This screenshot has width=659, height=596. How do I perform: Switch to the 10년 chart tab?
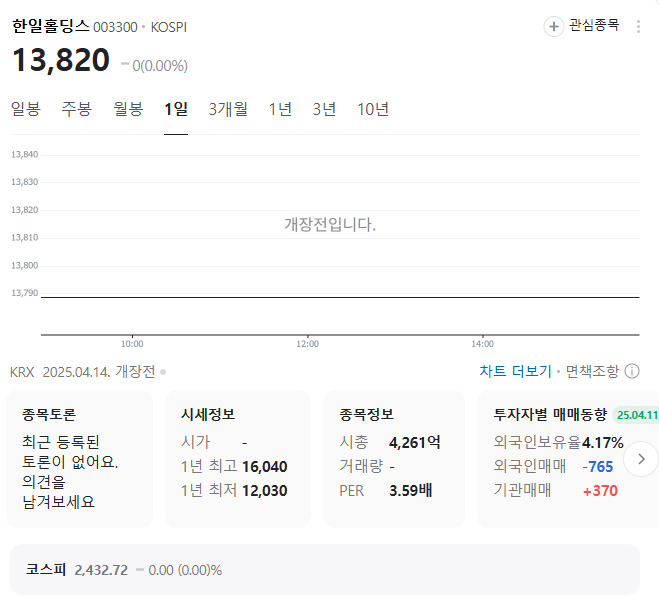coord(373,109)
